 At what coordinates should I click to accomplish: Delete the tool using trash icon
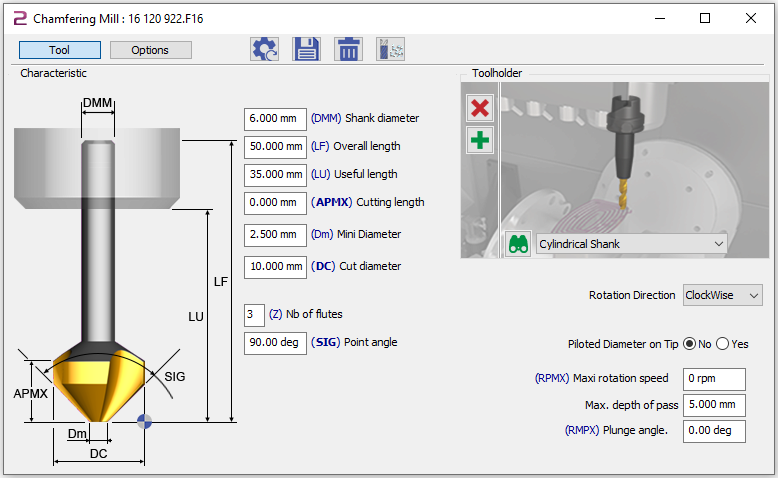(348, 50)
